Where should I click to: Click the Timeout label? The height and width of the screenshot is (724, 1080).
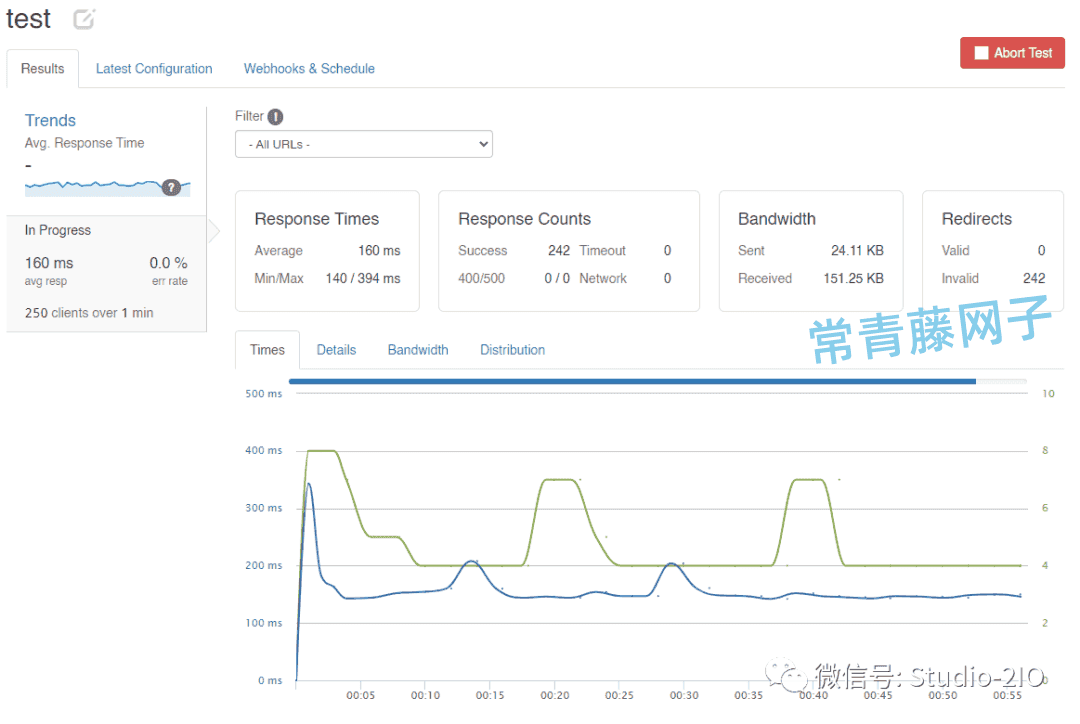pyautogui.click(x=603, y=251)
